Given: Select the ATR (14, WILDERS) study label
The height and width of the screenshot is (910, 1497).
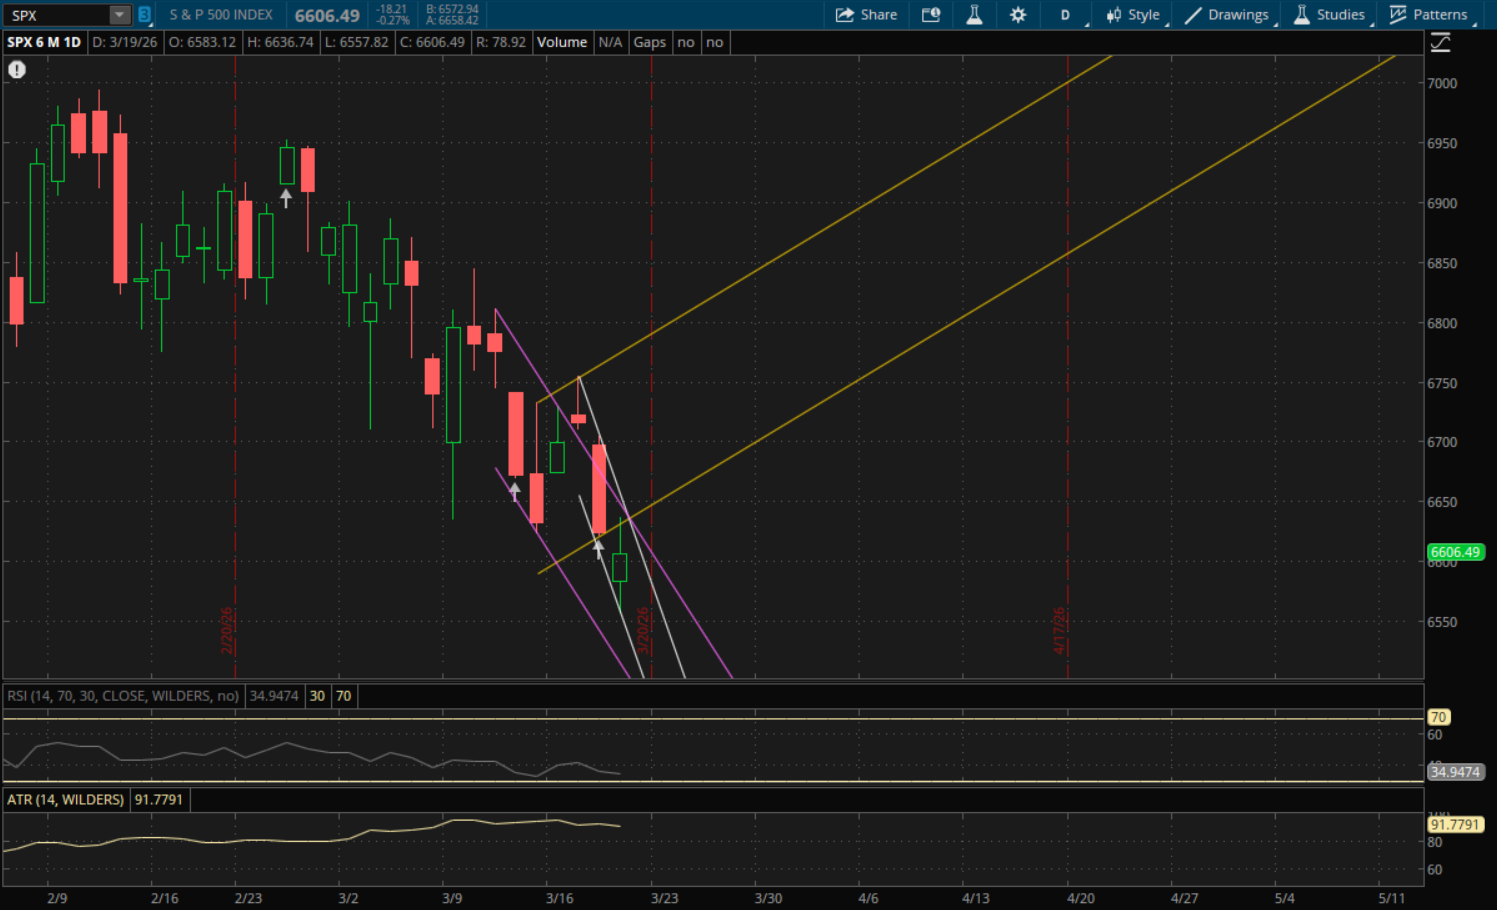Looking at the screenshot, I should [x=66, y=800].
